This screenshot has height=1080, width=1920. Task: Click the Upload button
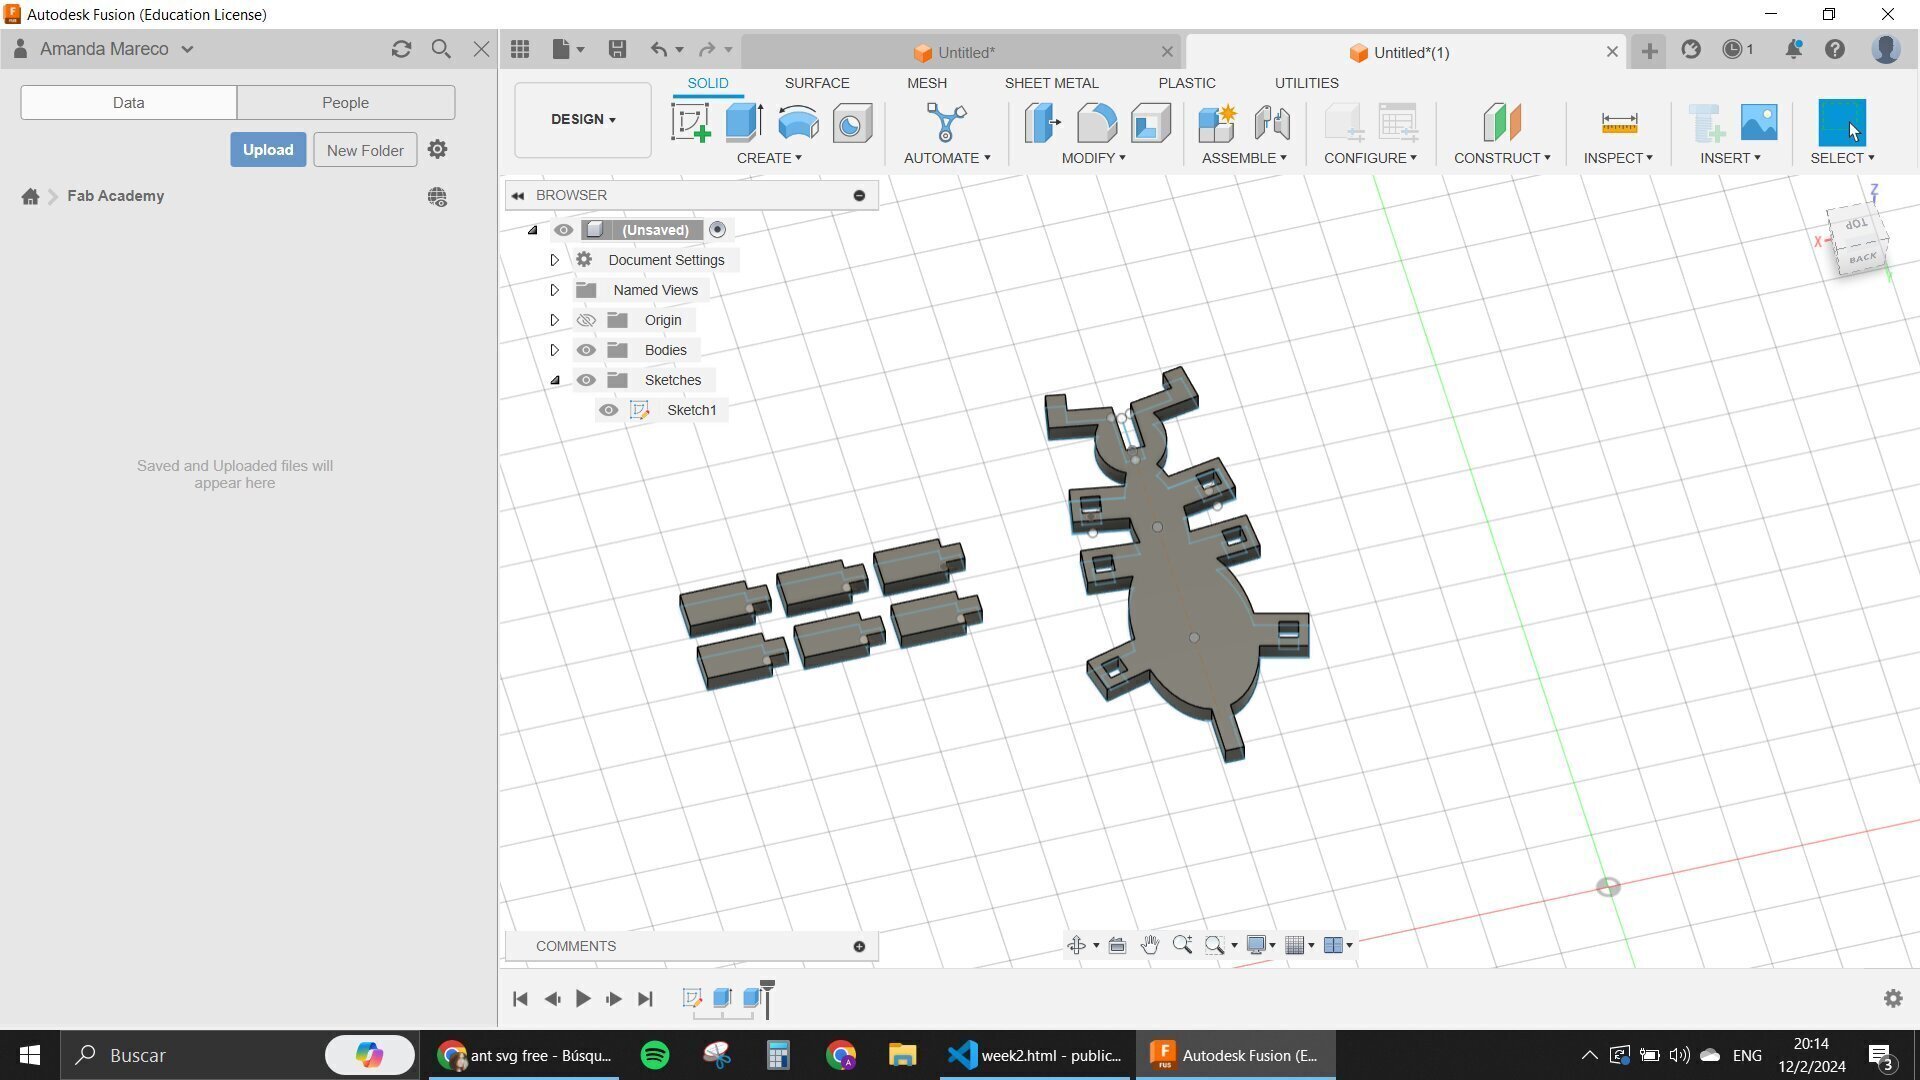268,150
